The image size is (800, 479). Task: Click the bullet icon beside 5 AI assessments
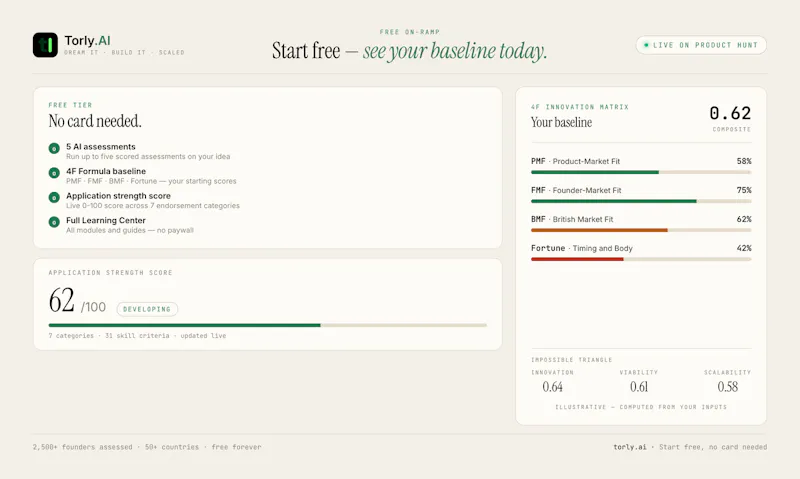pos(54,148)
